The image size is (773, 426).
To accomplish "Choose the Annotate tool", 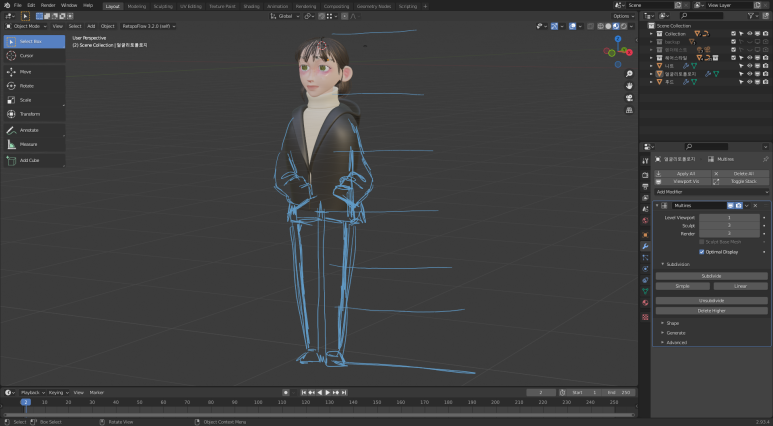I will 34,130.
